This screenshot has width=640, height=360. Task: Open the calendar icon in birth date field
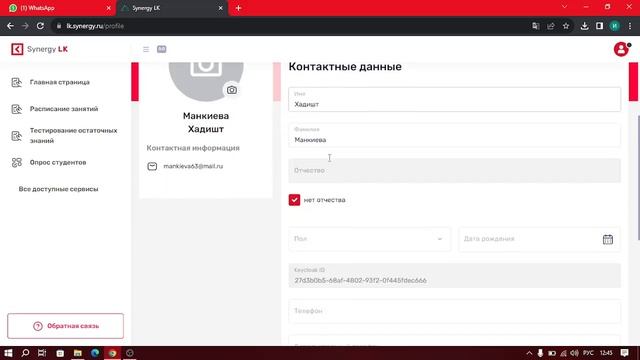click(x=607, y=239)
